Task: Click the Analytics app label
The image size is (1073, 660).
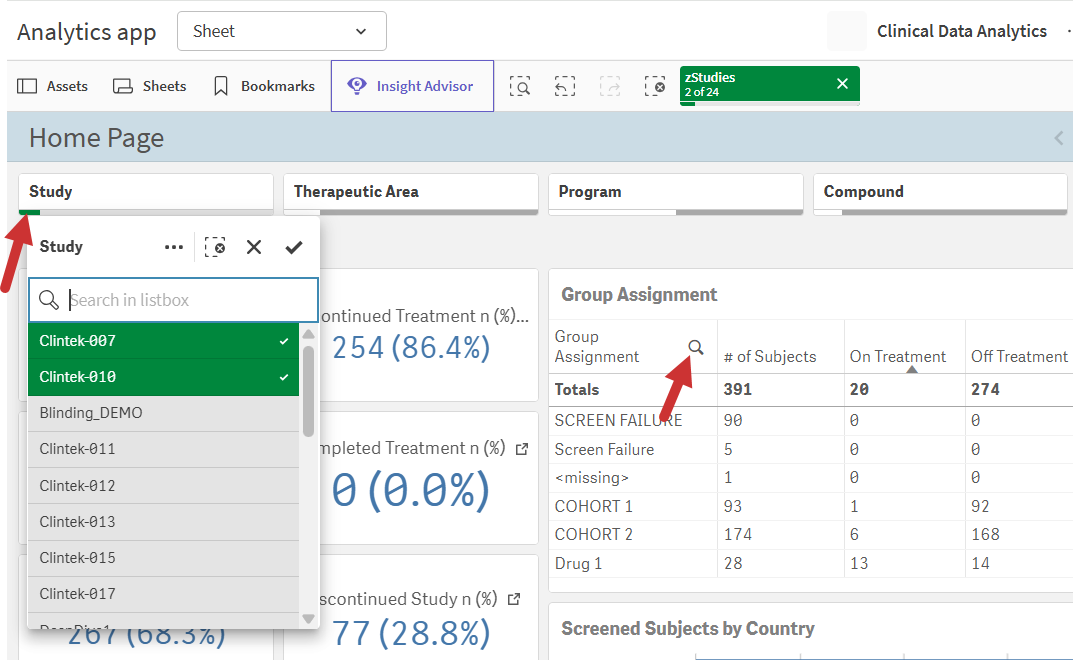Action: point(87,32)
